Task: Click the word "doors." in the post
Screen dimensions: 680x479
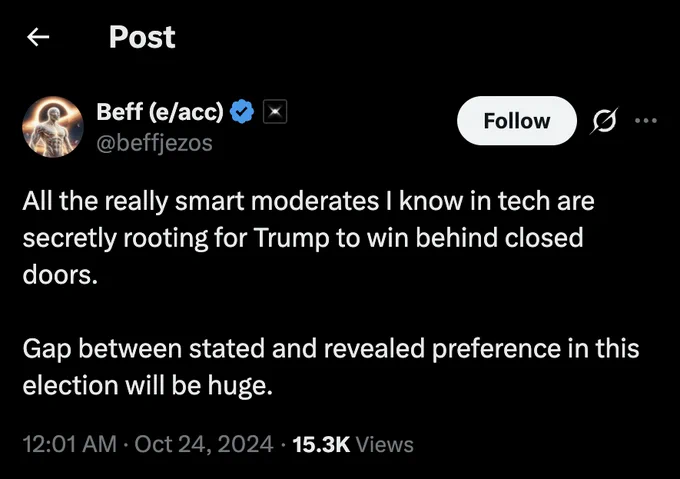Action: (60, 275)
